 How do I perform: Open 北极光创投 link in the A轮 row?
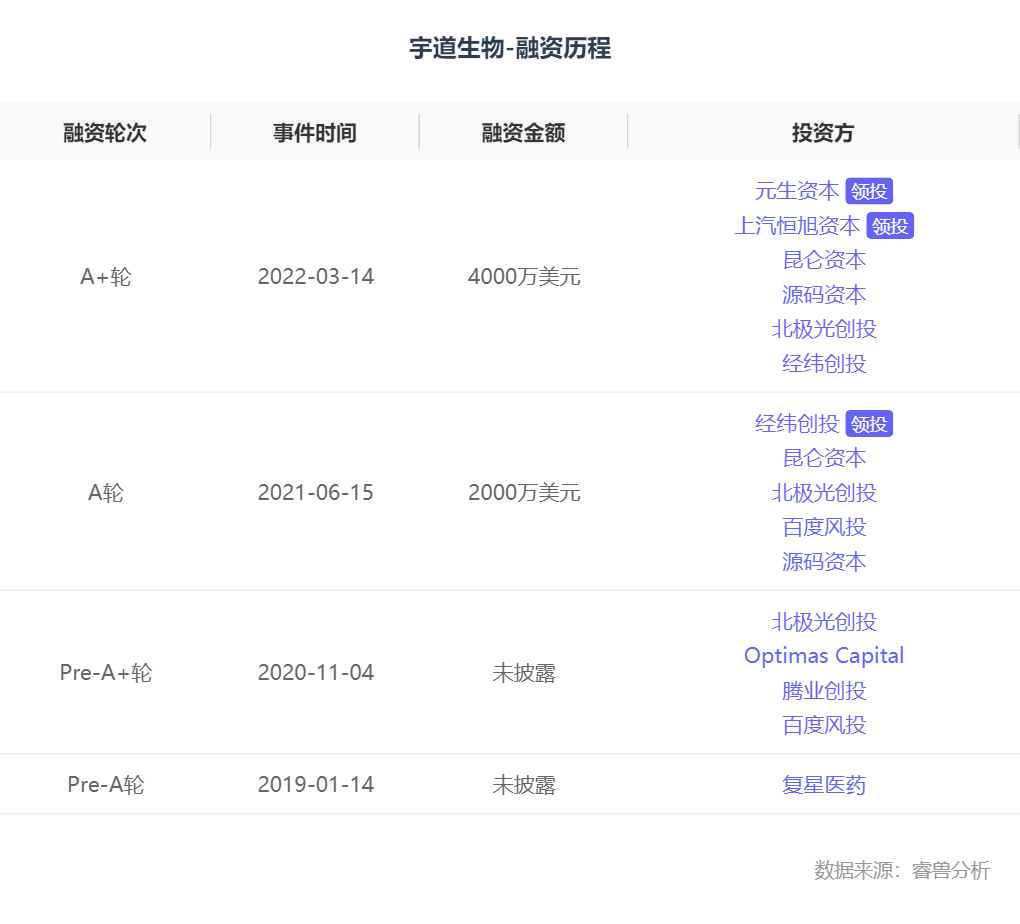pyautogui.click(x=824, y=493)
